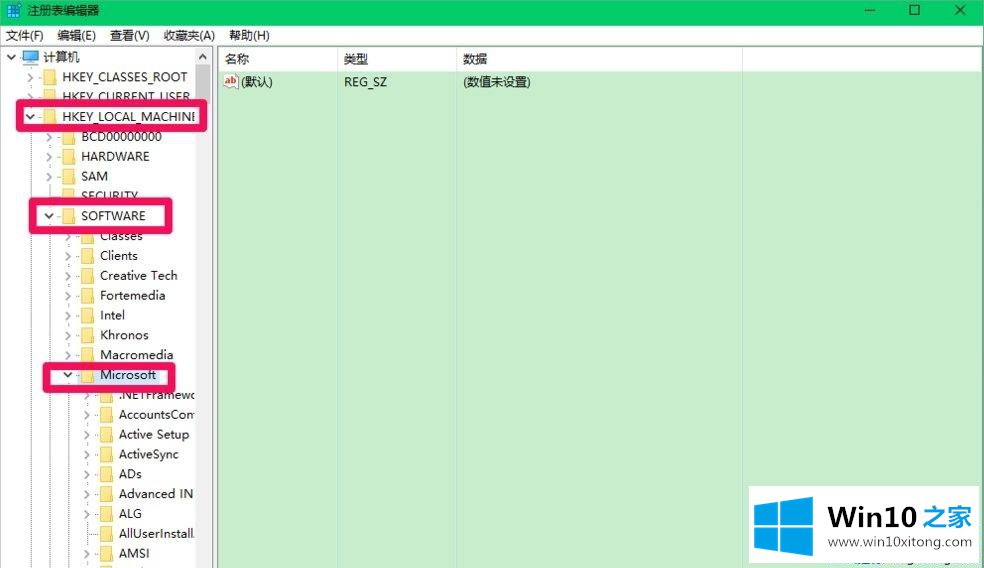Open the 查看(V) menu
This screenshot has width=984, height=568.
pyautogui.click(x=129, y=36)
